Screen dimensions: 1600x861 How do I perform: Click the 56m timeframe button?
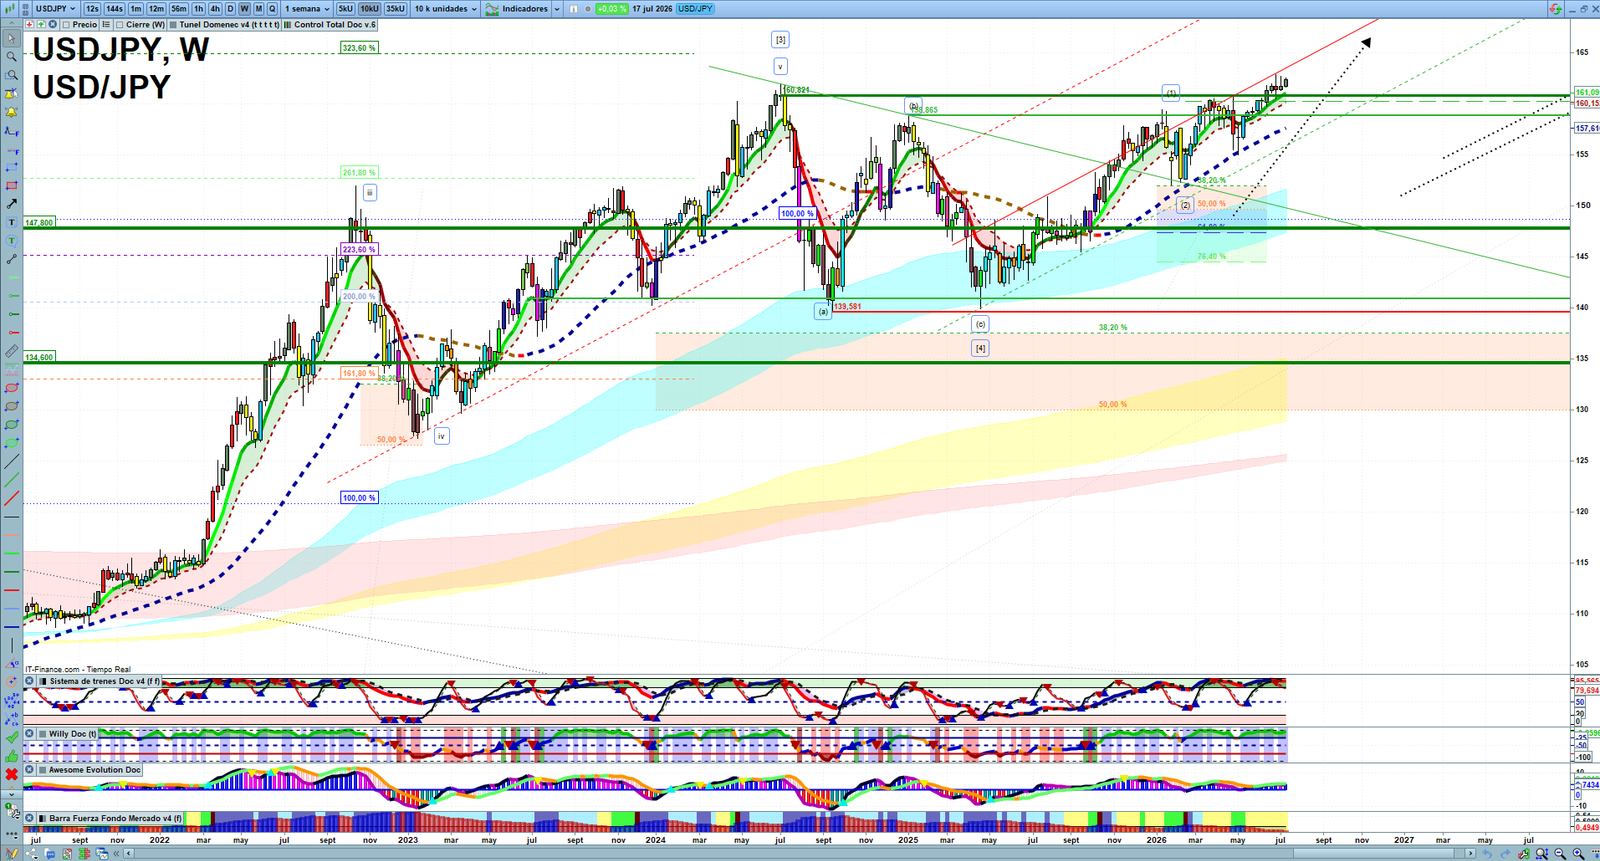coord(178,8)
